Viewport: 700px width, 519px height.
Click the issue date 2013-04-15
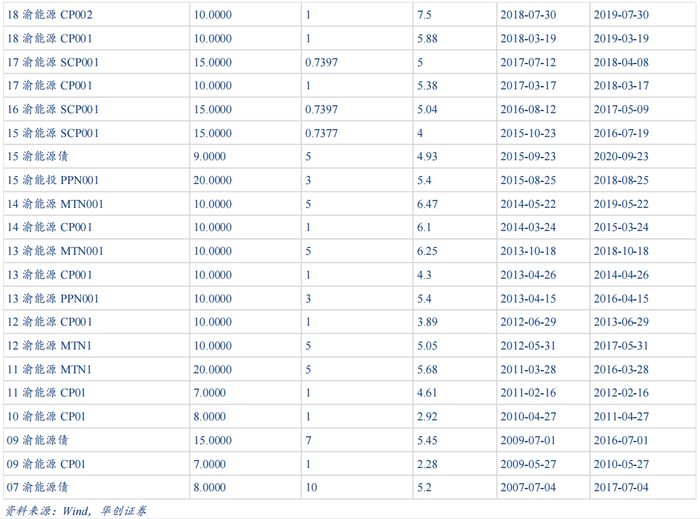tap(528, 299)
